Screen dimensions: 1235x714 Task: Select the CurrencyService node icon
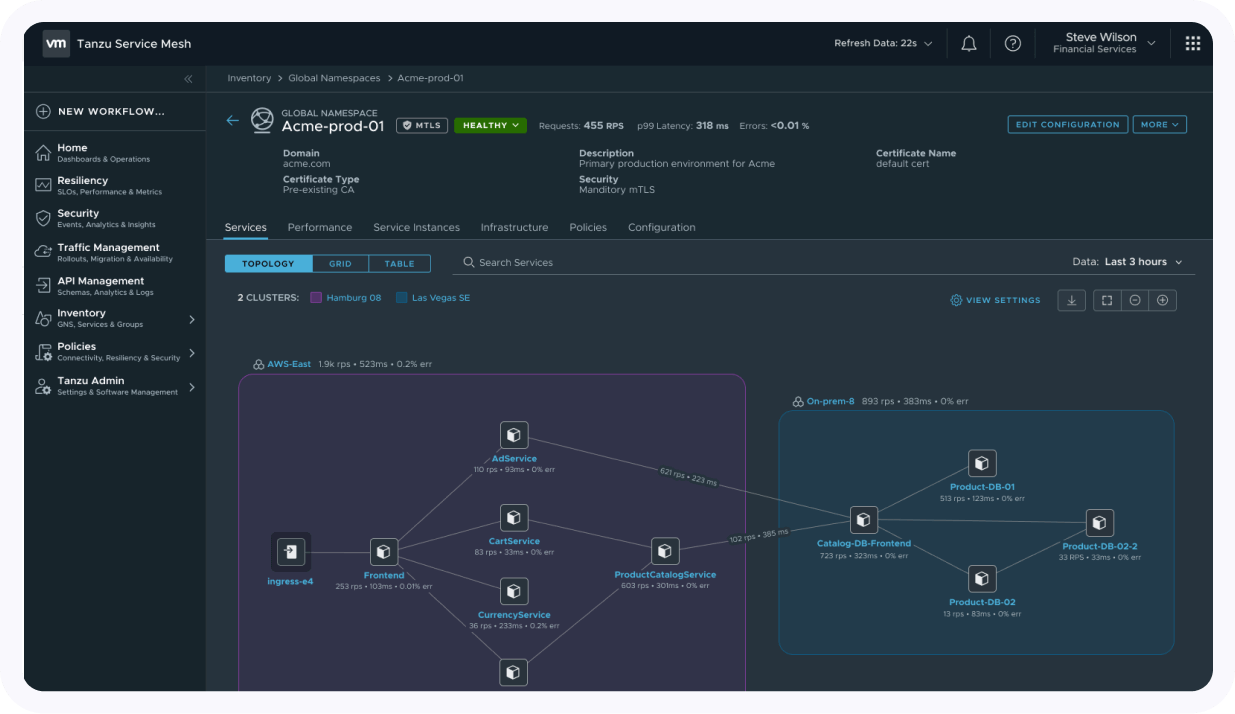[514, 592]
